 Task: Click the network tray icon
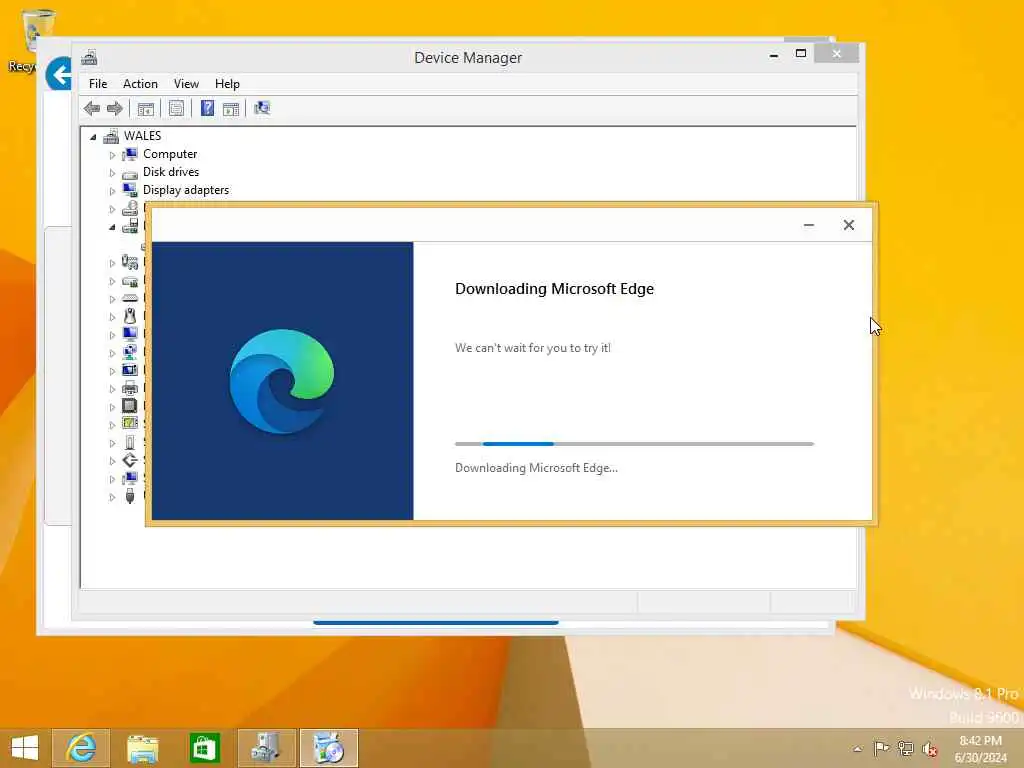[905, 748]
